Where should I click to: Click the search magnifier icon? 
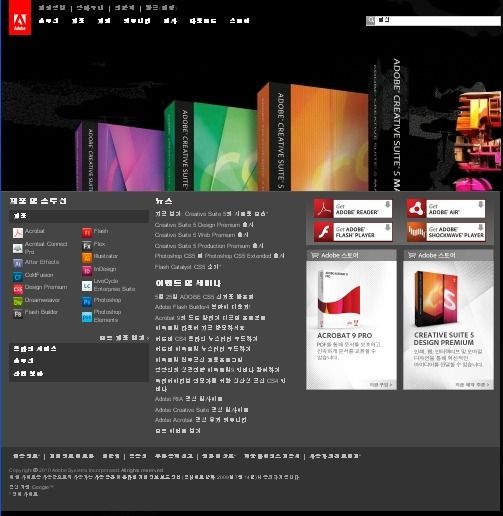371,21
